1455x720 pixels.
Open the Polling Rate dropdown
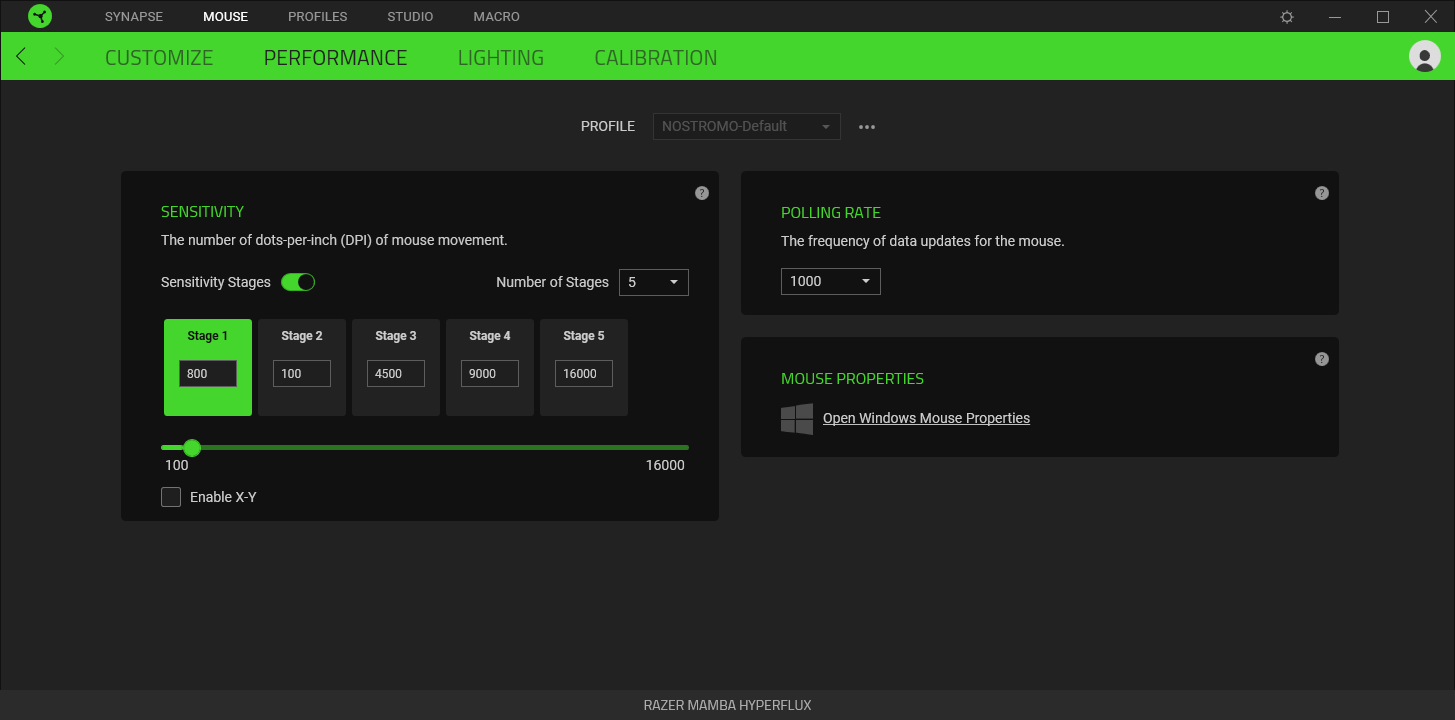click(830, 281)
